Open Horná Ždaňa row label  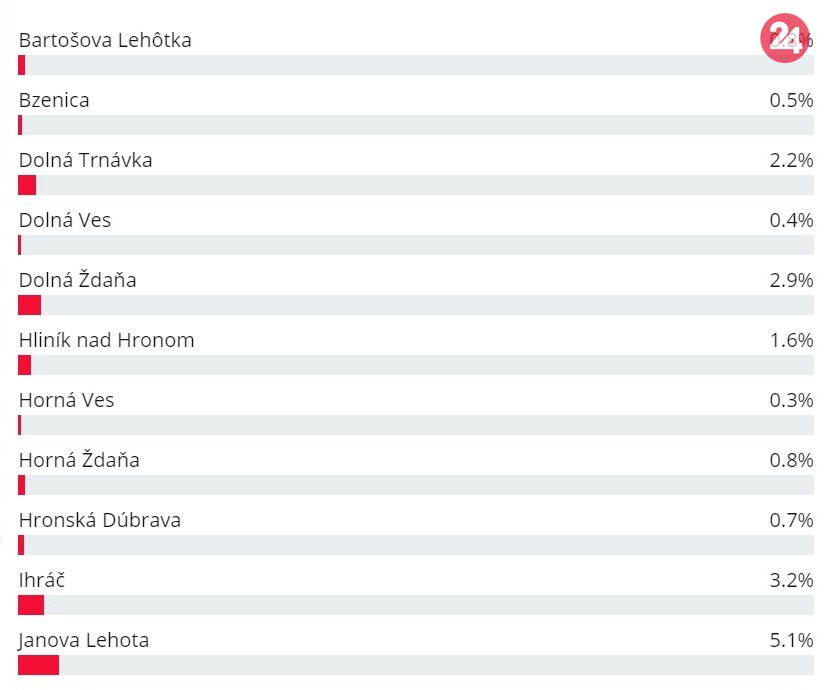coord(79,460)
